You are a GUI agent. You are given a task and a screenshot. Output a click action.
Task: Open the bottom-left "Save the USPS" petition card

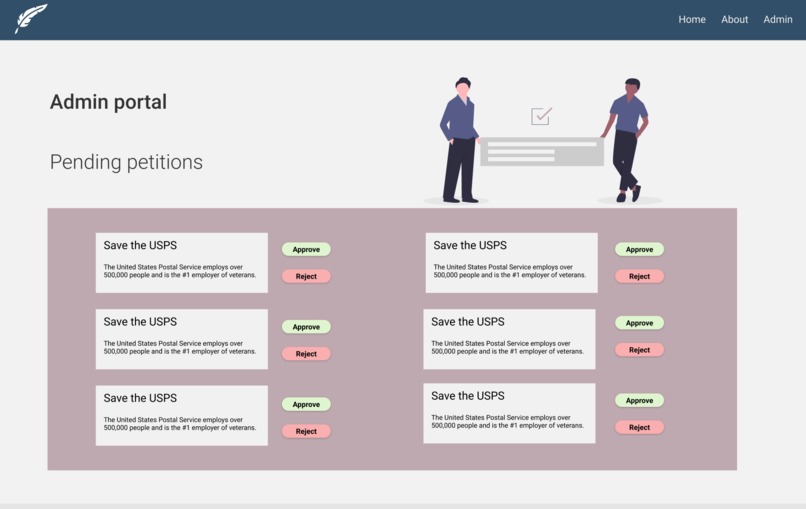pos(181,415)
